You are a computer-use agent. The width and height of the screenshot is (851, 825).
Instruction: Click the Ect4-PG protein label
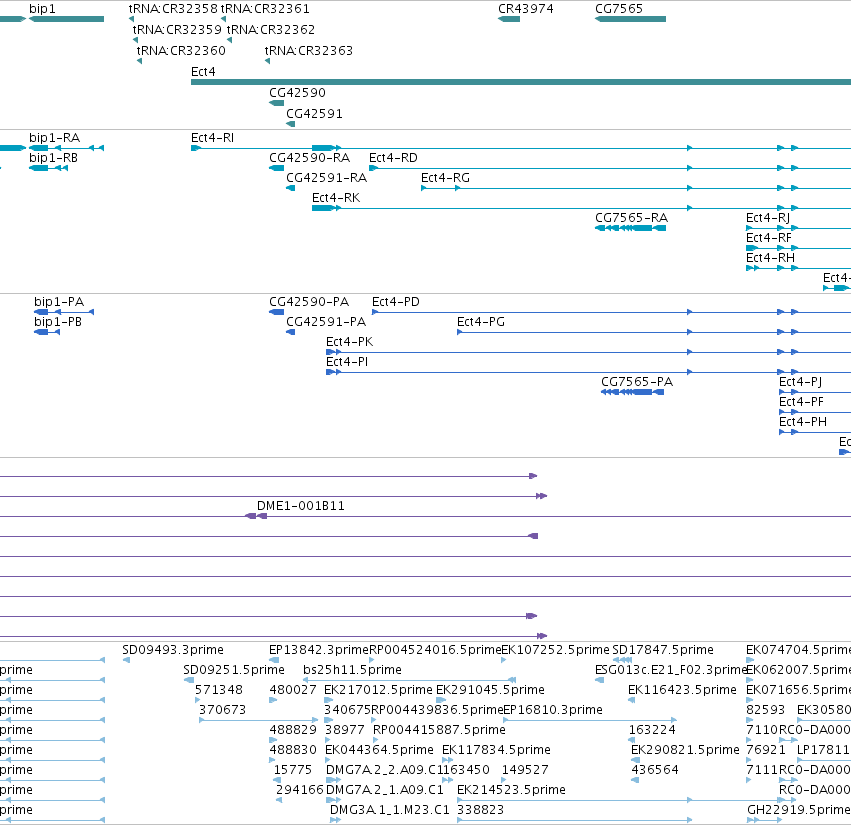coord(481,322)
